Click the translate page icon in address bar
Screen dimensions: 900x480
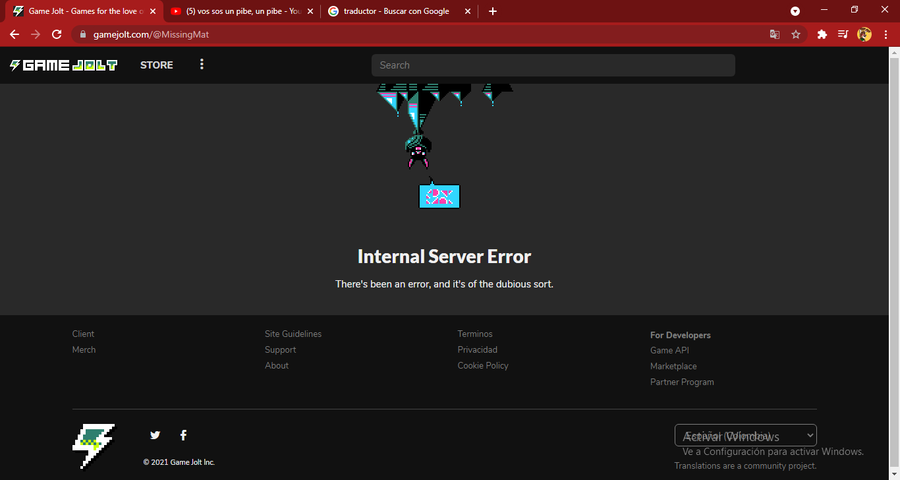tap(774, 34)
